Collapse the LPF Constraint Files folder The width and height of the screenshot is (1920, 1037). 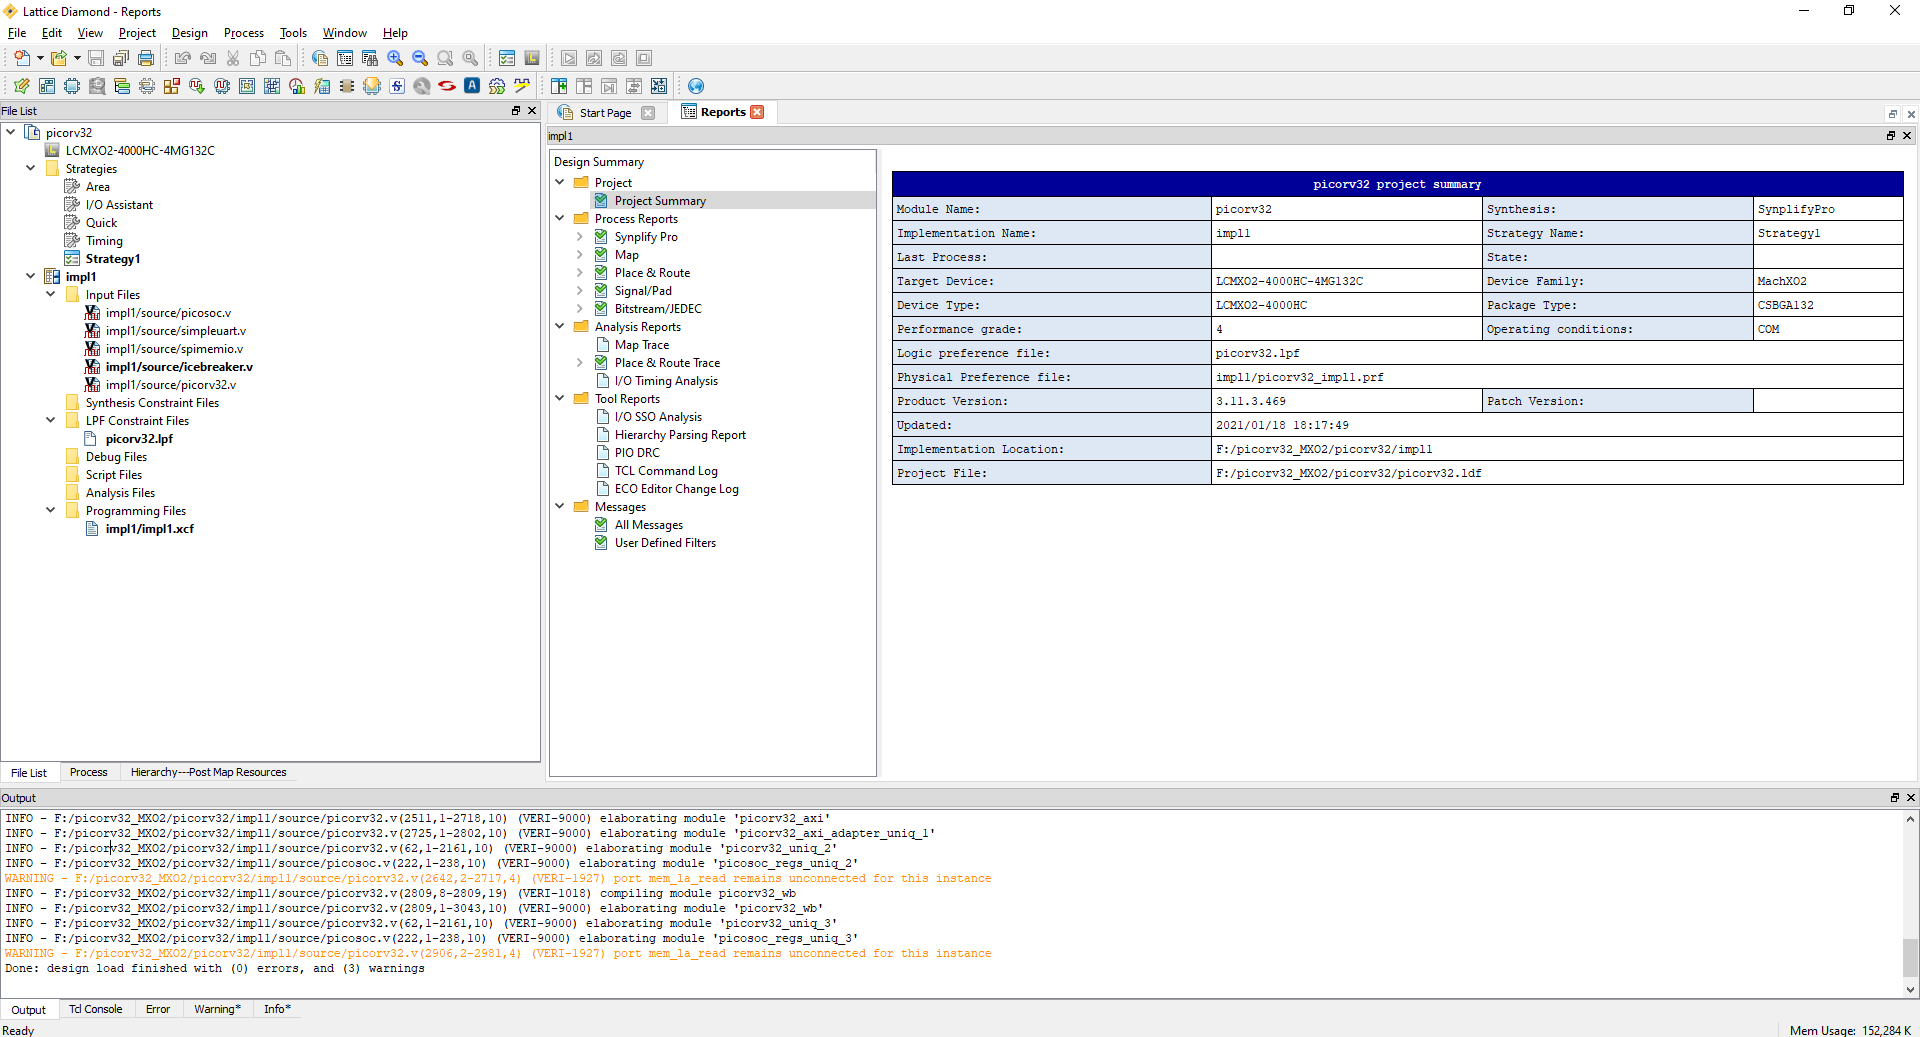pyautogui.click(x=51, y=420)
